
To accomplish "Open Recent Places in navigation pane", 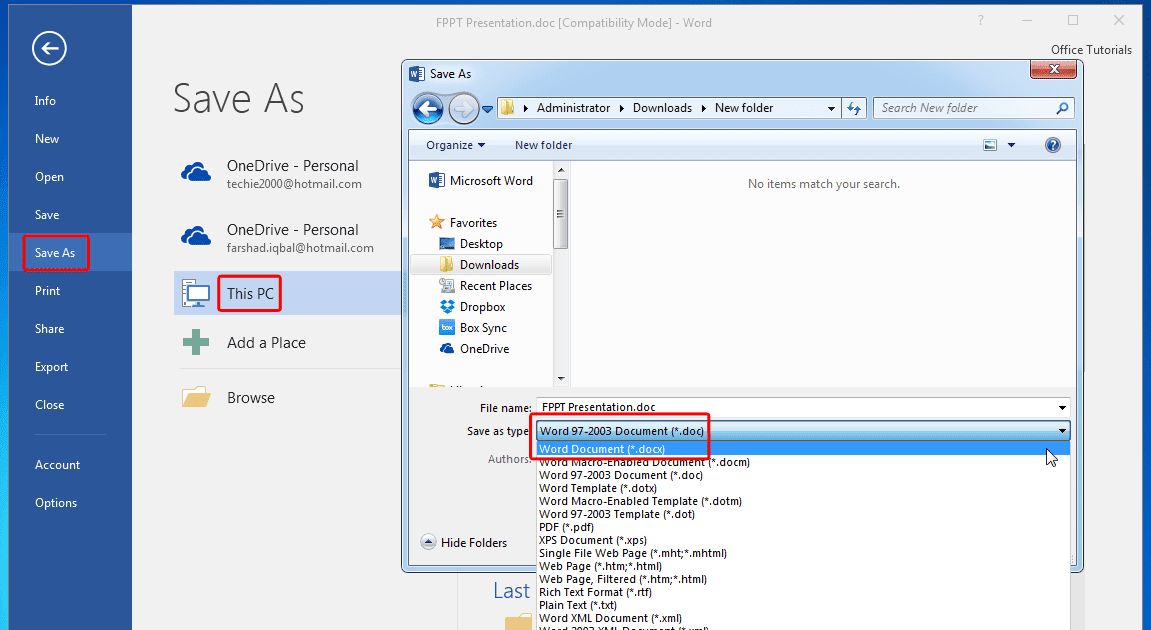I will click(x=486, y=286).
